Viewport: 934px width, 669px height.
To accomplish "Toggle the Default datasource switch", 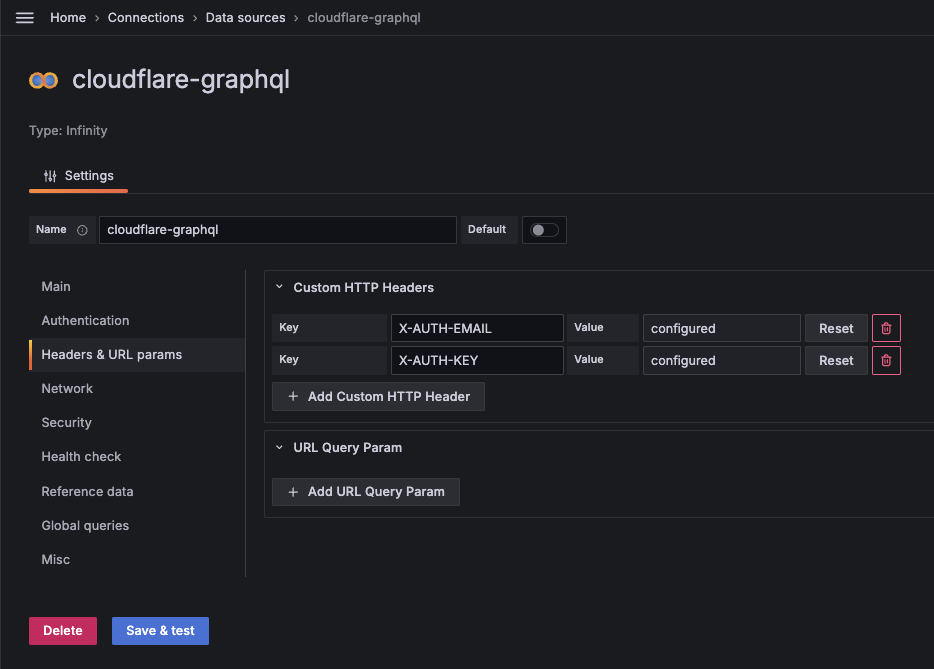I will (544, 230).
